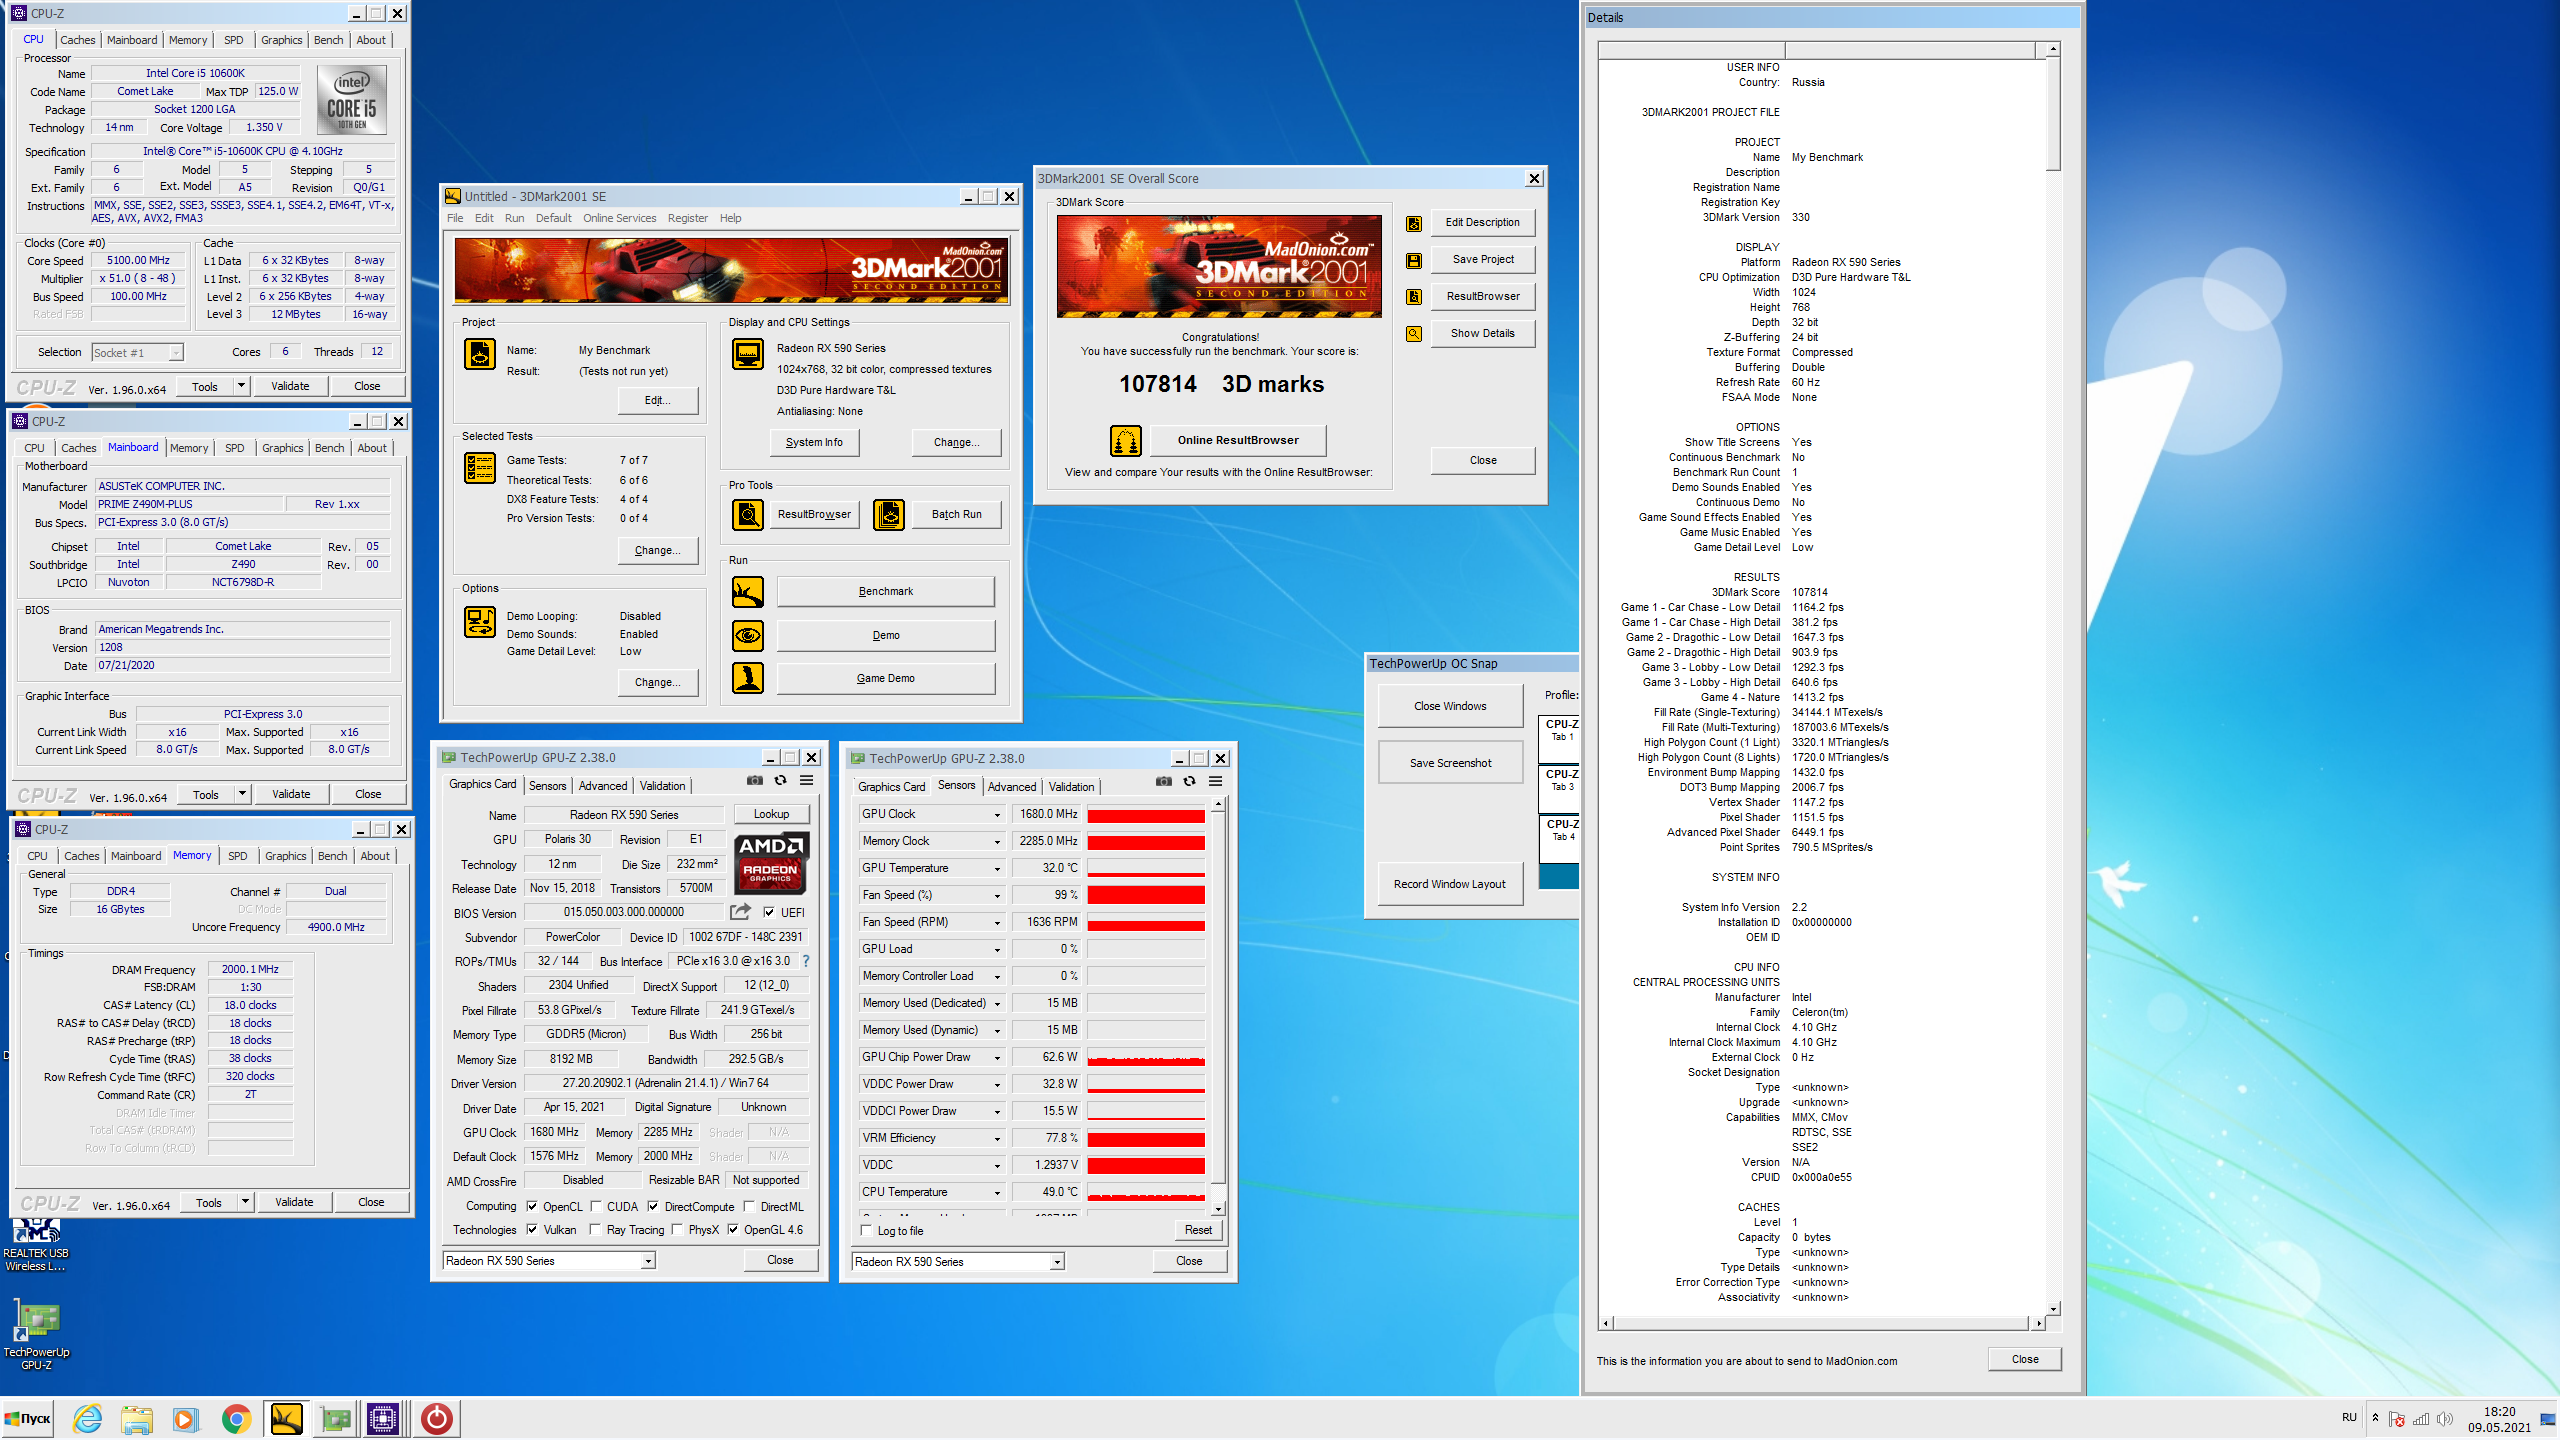Toggle the Ray Tracing checkbox
Screen dimensions: 2560x1440
pos(596,1229)
